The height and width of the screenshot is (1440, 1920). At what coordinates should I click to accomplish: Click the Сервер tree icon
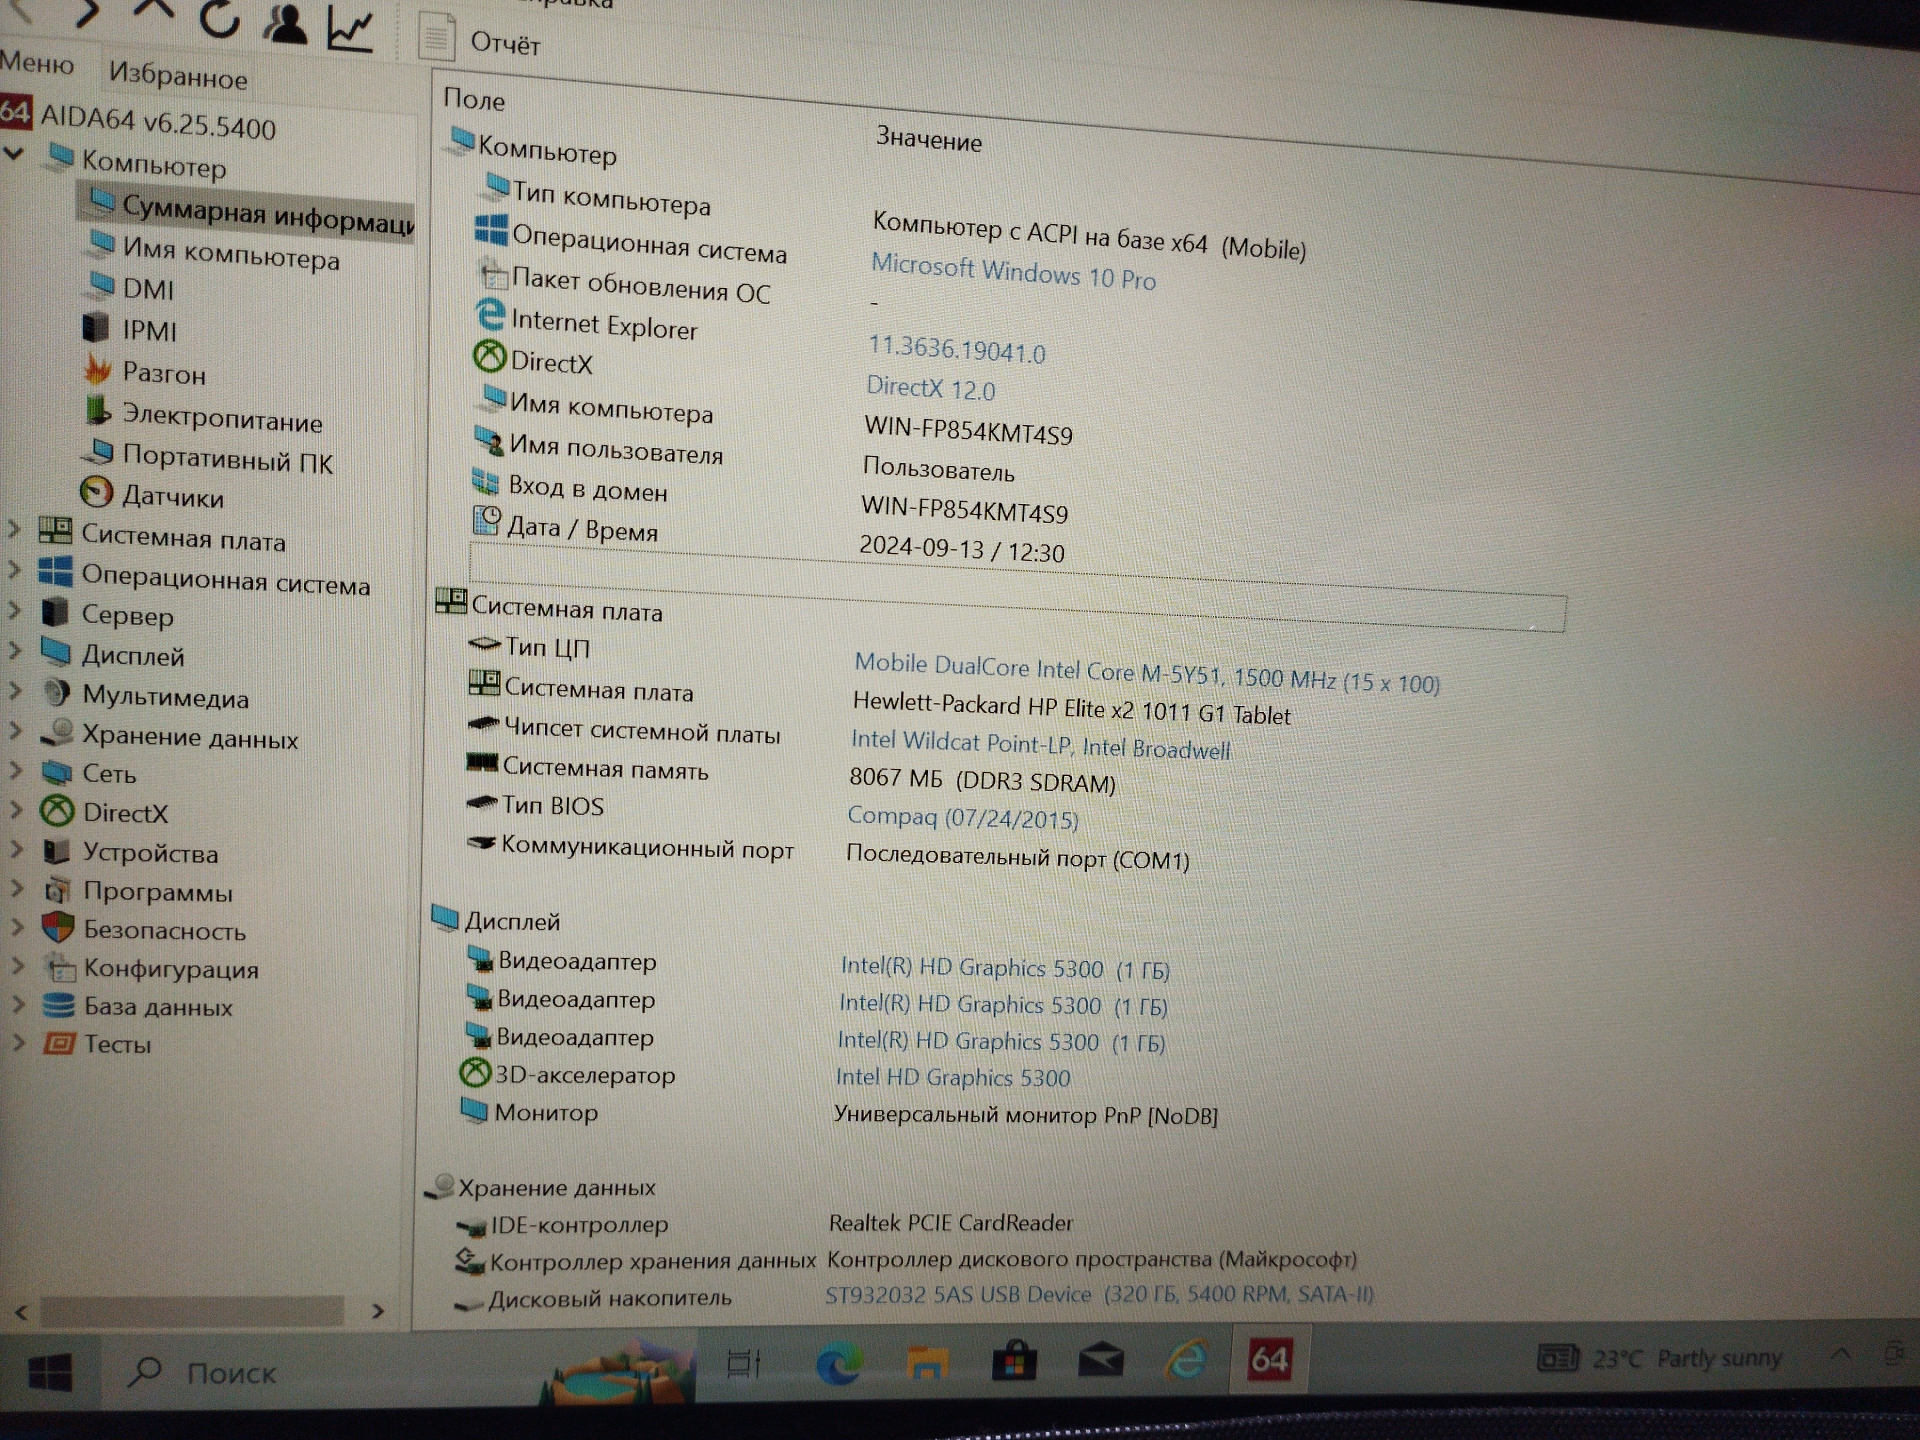coord(56,611)
